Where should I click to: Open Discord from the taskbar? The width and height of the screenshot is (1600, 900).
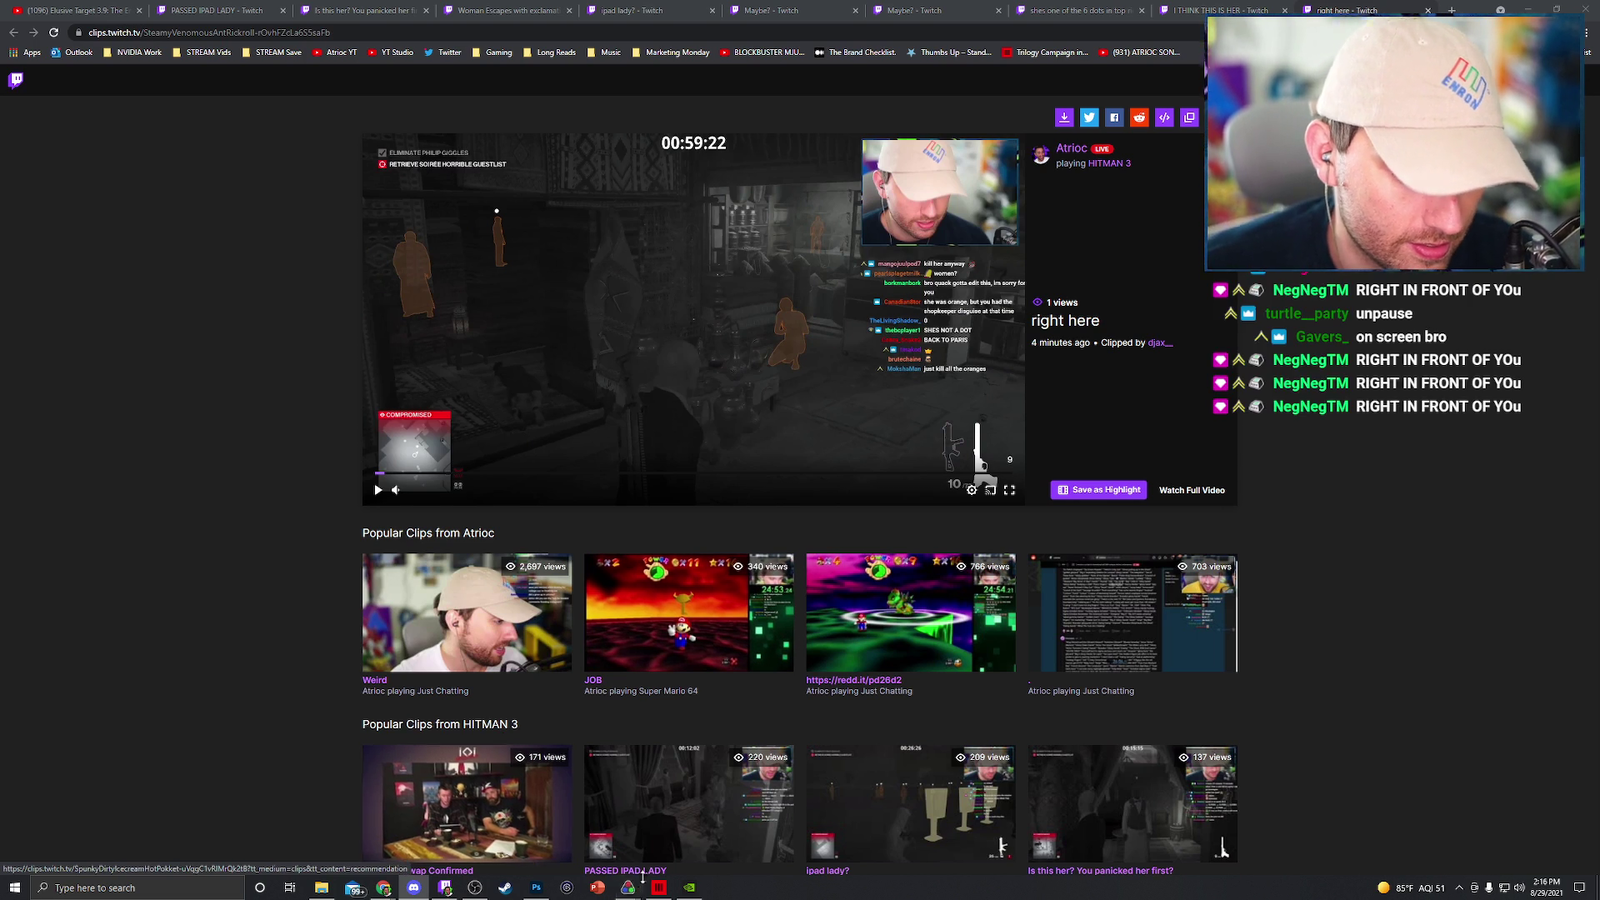click(413, 887)
